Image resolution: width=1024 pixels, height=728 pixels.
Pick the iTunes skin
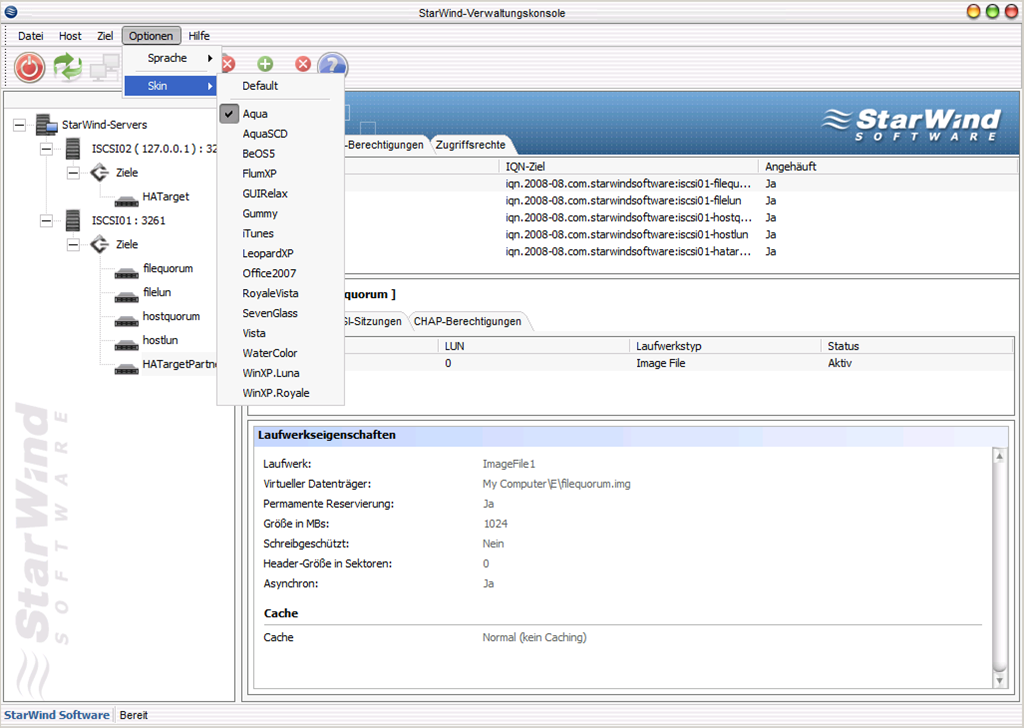coord(258,233)
